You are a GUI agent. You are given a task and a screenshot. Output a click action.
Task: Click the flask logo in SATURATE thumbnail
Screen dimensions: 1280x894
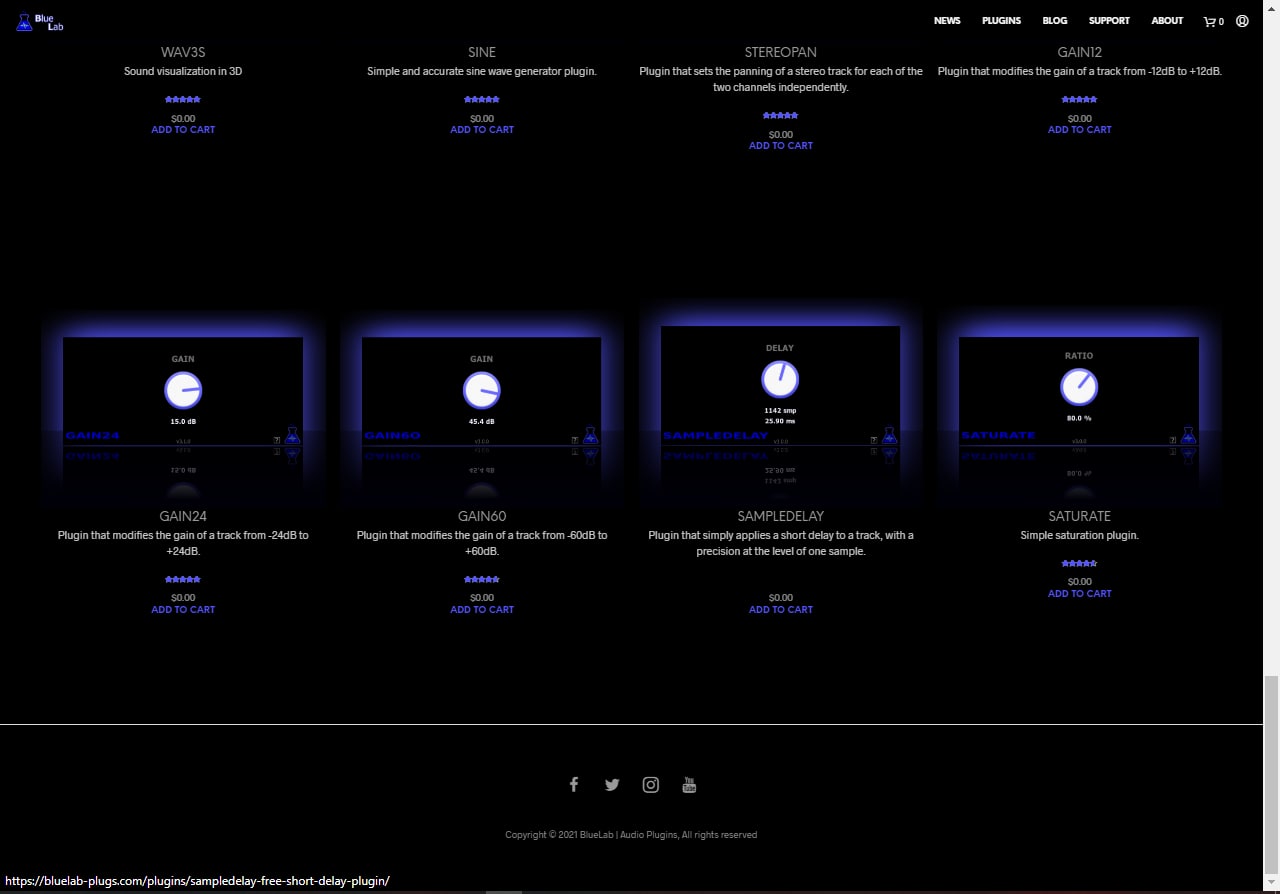pos(1188,436)
